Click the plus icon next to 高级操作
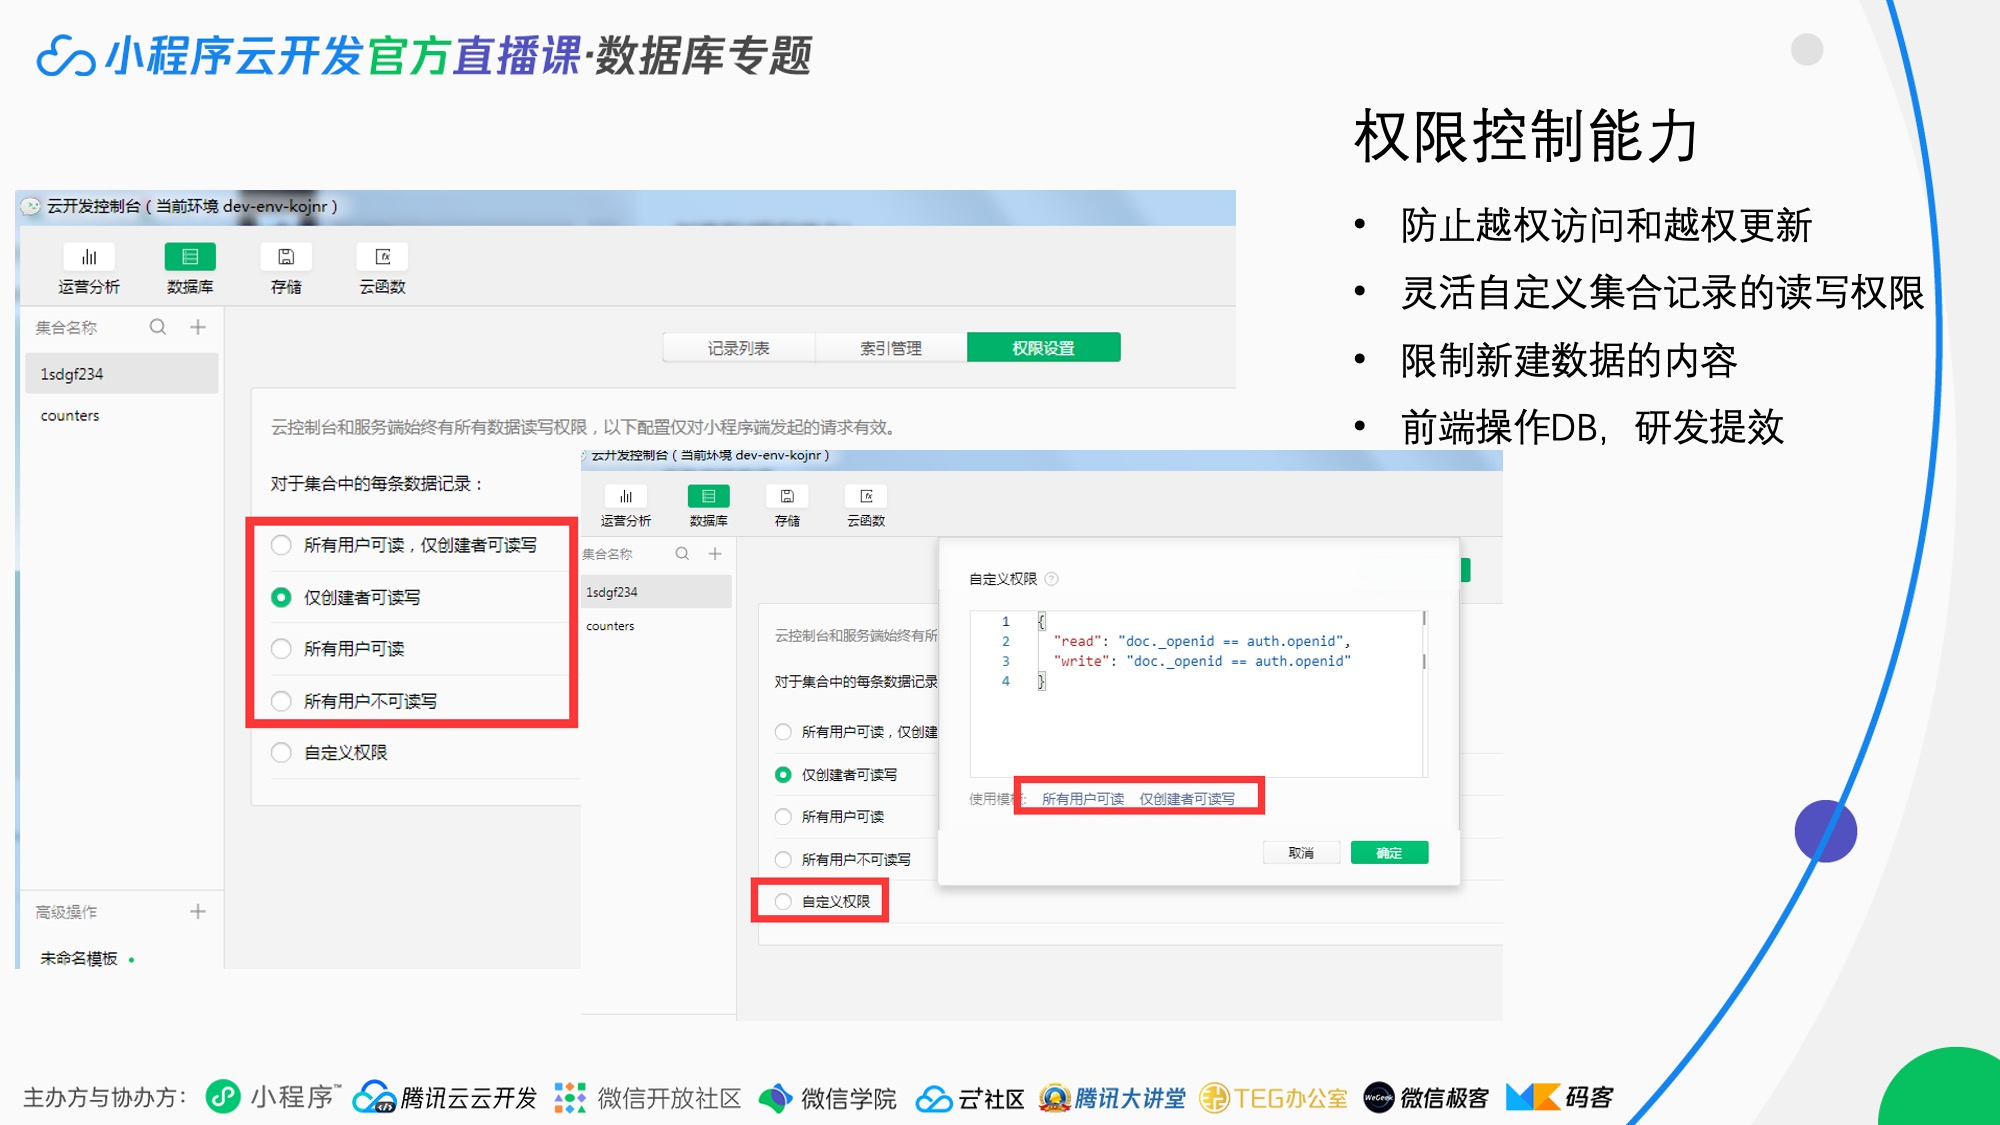2000x1125 pixels. point(198,911)
